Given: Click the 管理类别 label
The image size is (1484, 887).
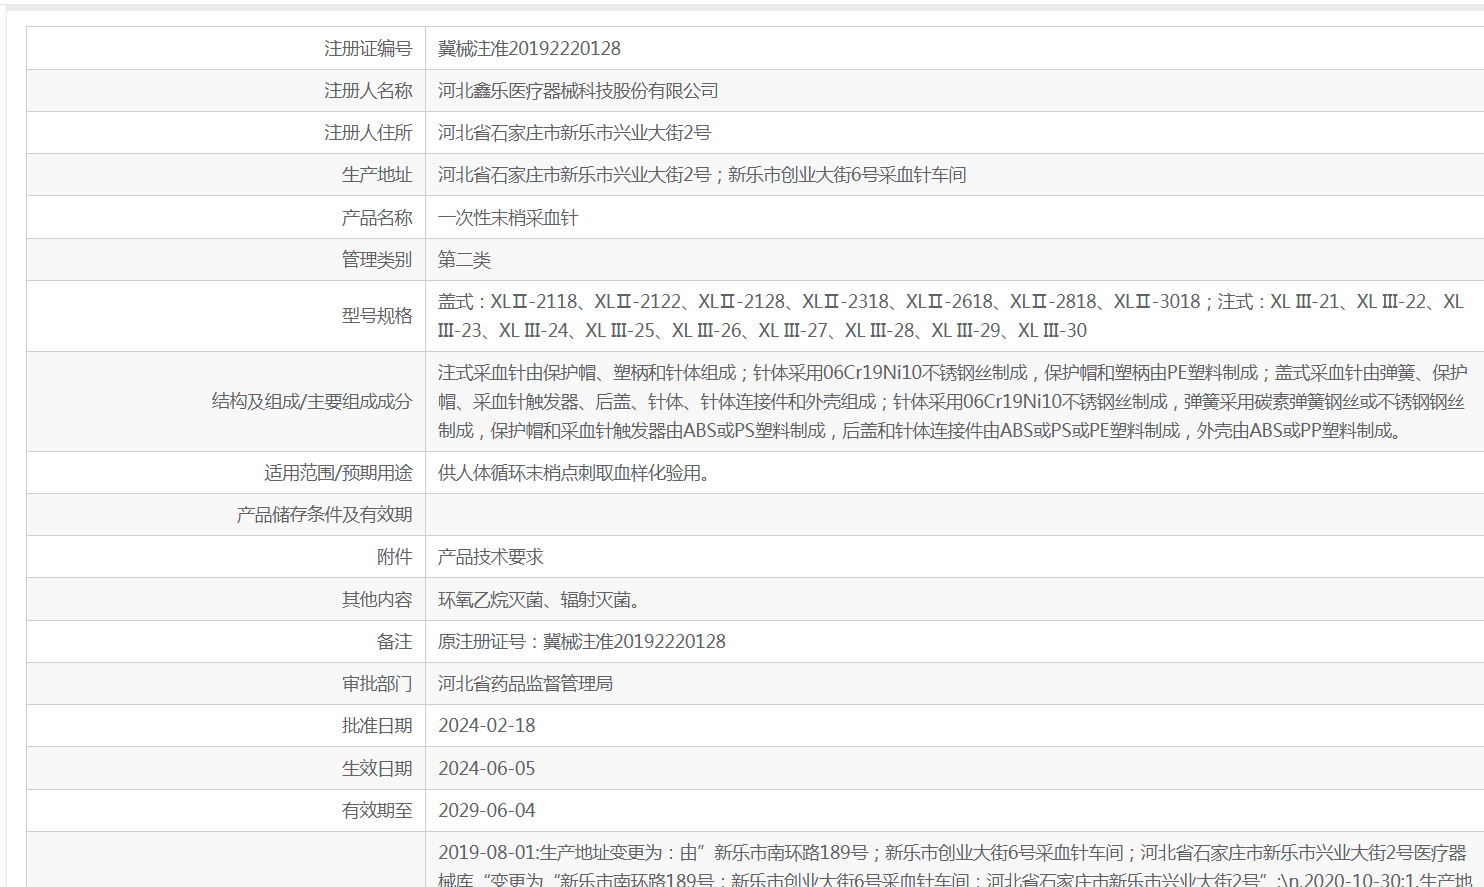Looking at the screenshot, I should coord(376,259).
